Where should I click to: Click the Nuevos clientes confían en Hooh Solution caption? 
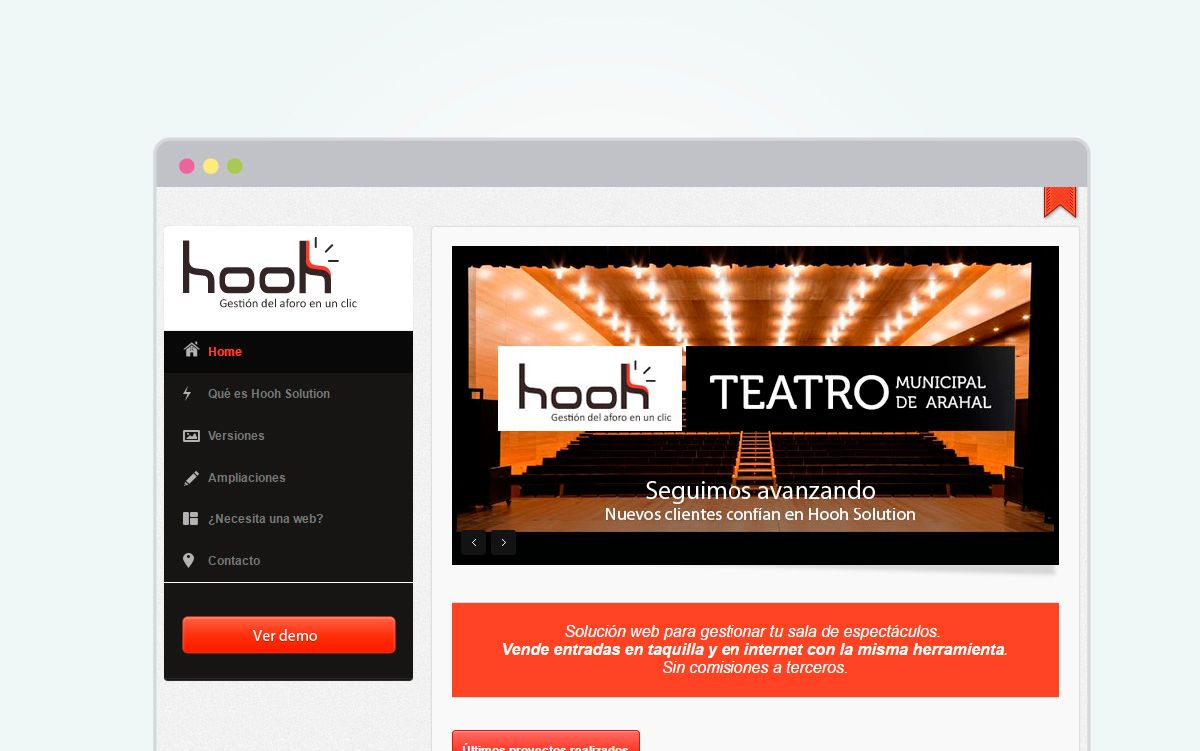760,514
